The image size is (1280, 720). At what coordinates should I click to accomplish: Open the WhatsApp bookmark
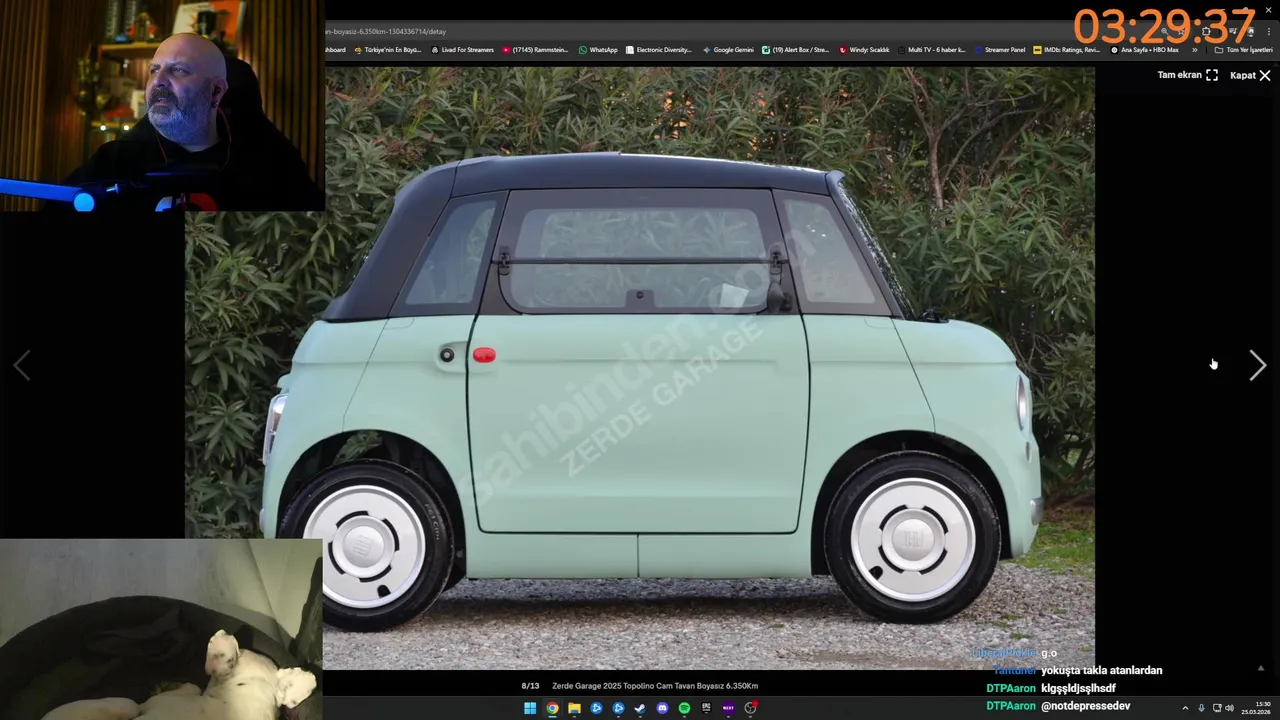pos(598,50)
